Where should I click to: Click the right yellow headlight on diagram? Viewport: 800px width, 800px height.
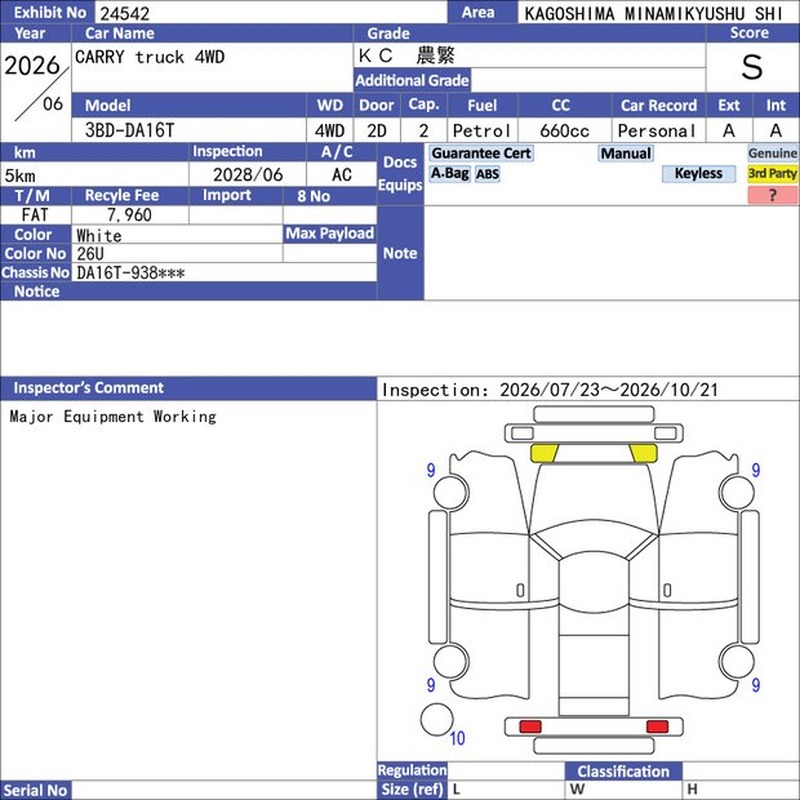(643, 453)
